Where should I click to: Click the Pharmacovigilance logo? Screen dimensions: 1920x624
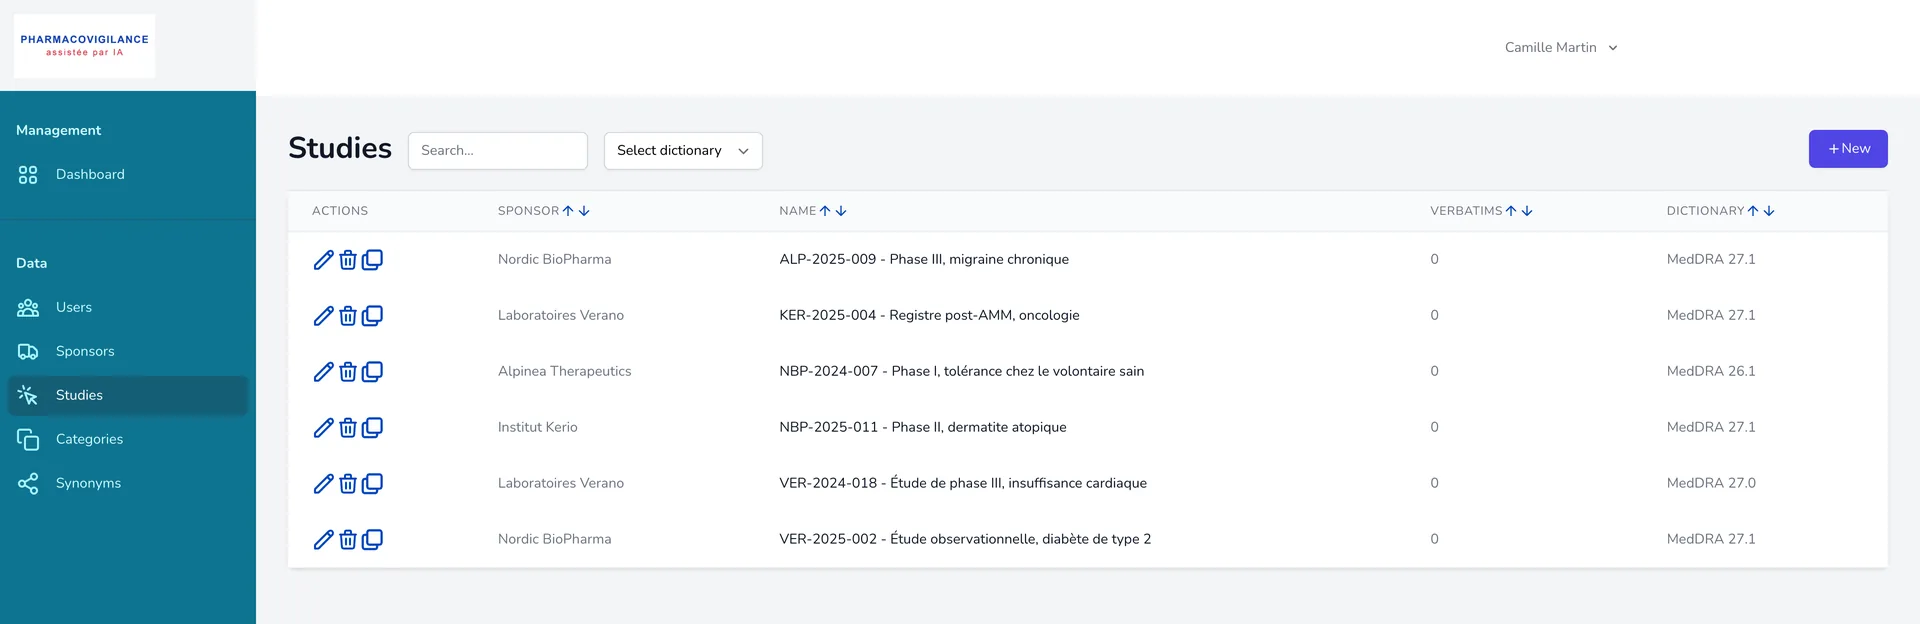[85, 46]
